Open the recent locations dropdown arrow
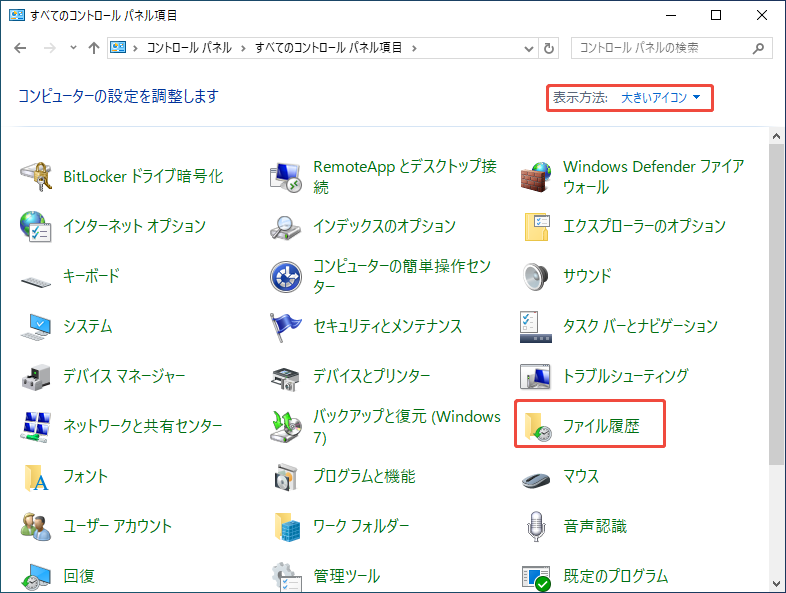 click(x=73, y=48)
